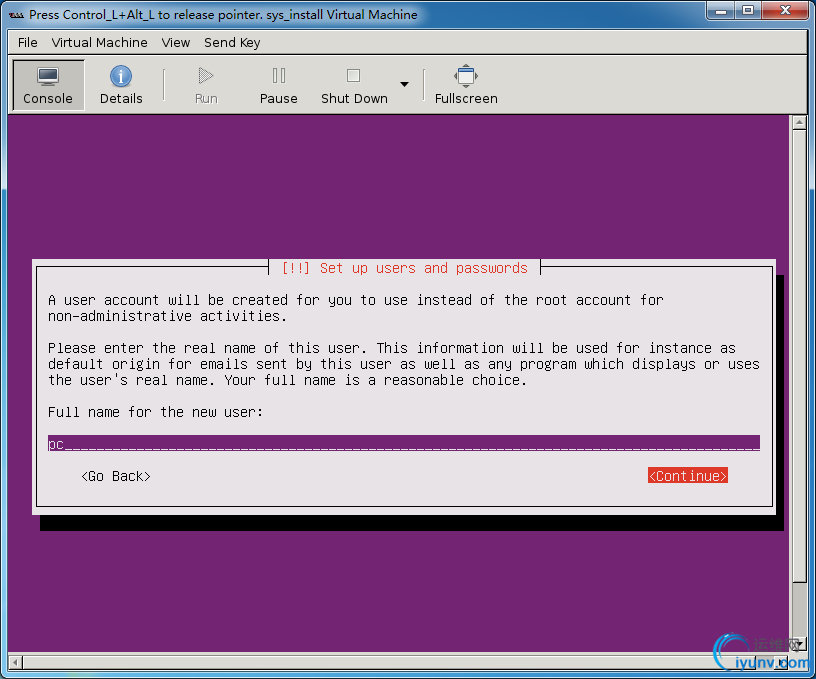This screenshot has height=679, width=816.
Task: Click 'Full name for the new user:' label
Action: coord(155,412)
